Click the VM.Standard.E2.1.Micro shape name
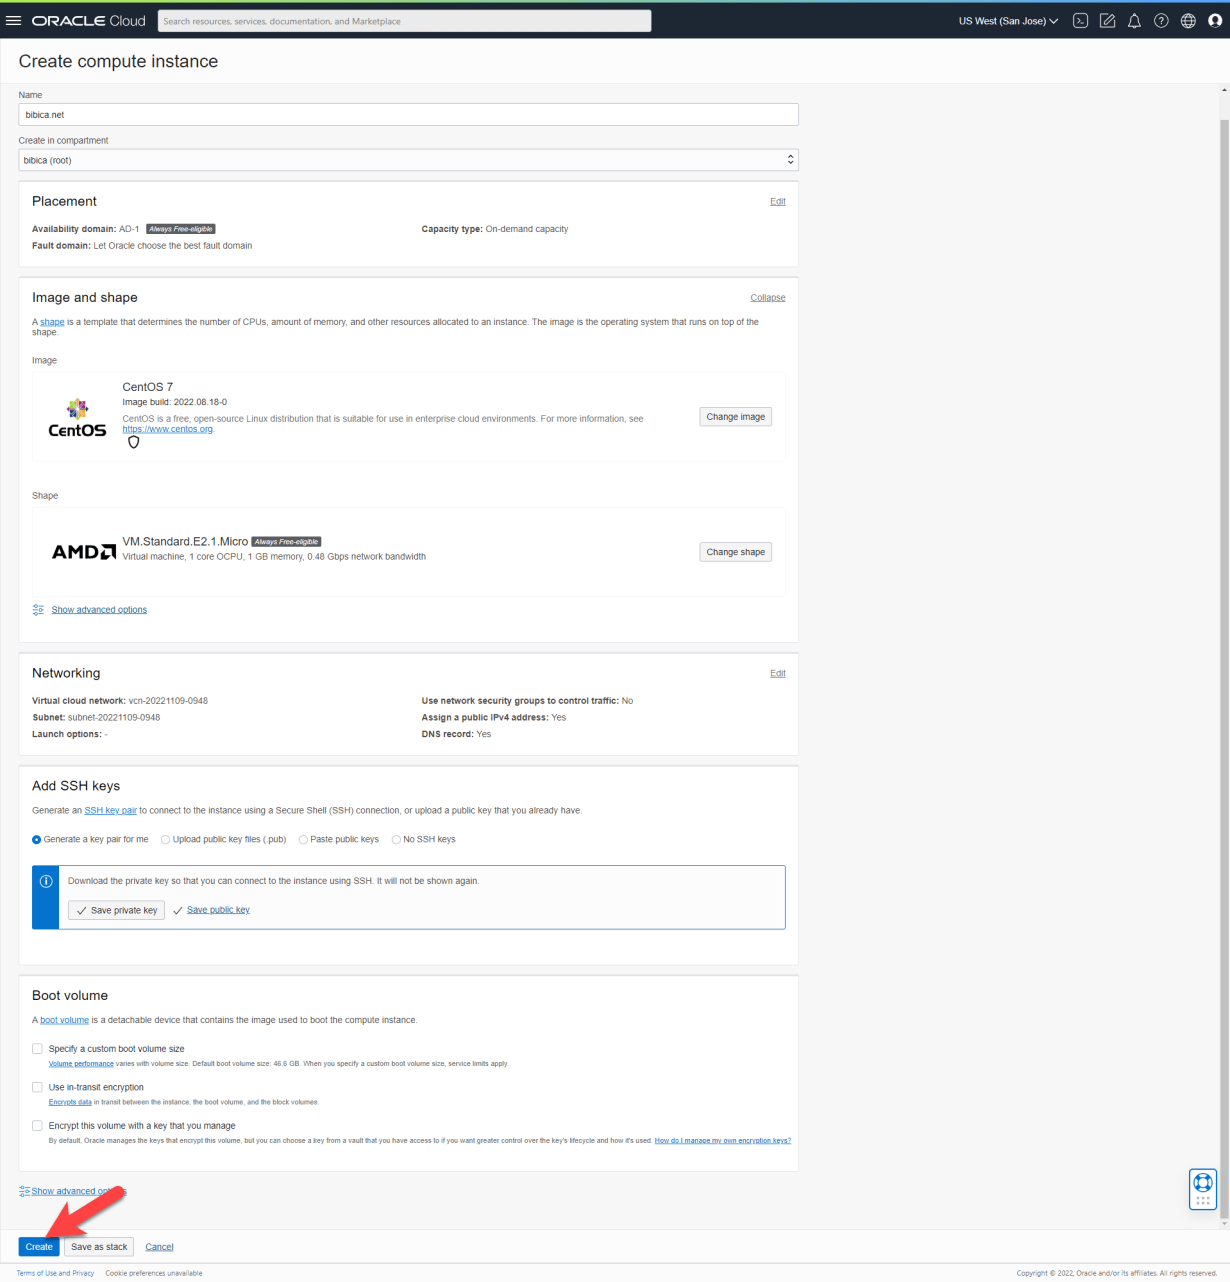Image resolution: width=1230 pixels, height=1282 pixels. click(185, 542)
